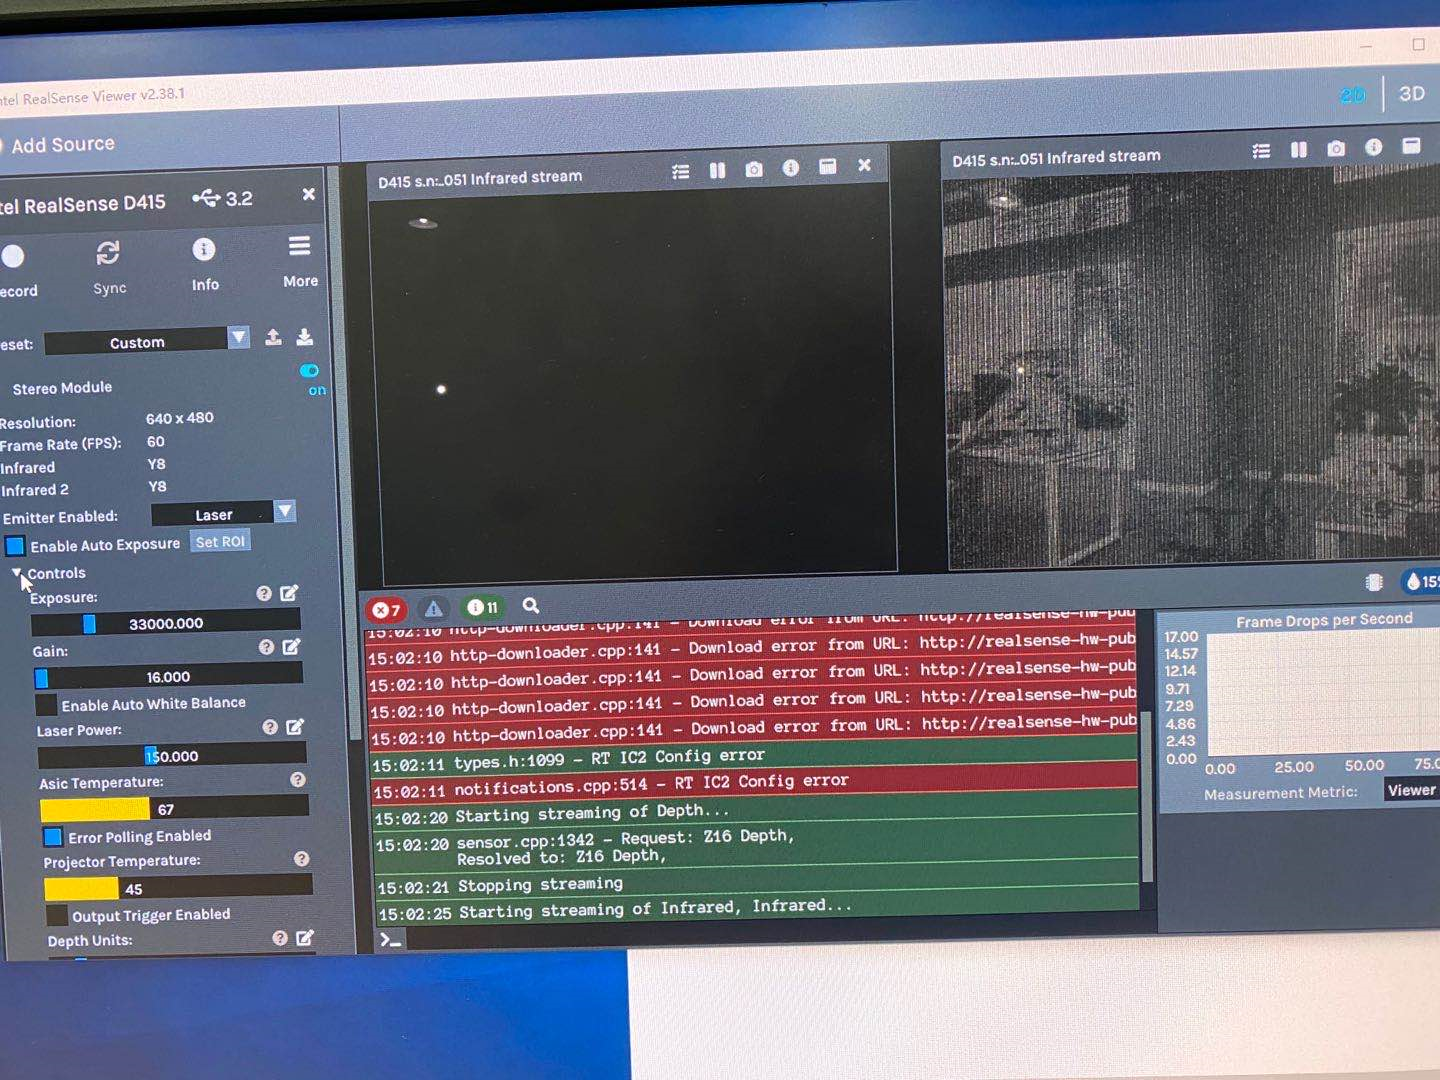Filter log by the 11 info badge
The image size is (1440, 1080).
pos(482,607)
